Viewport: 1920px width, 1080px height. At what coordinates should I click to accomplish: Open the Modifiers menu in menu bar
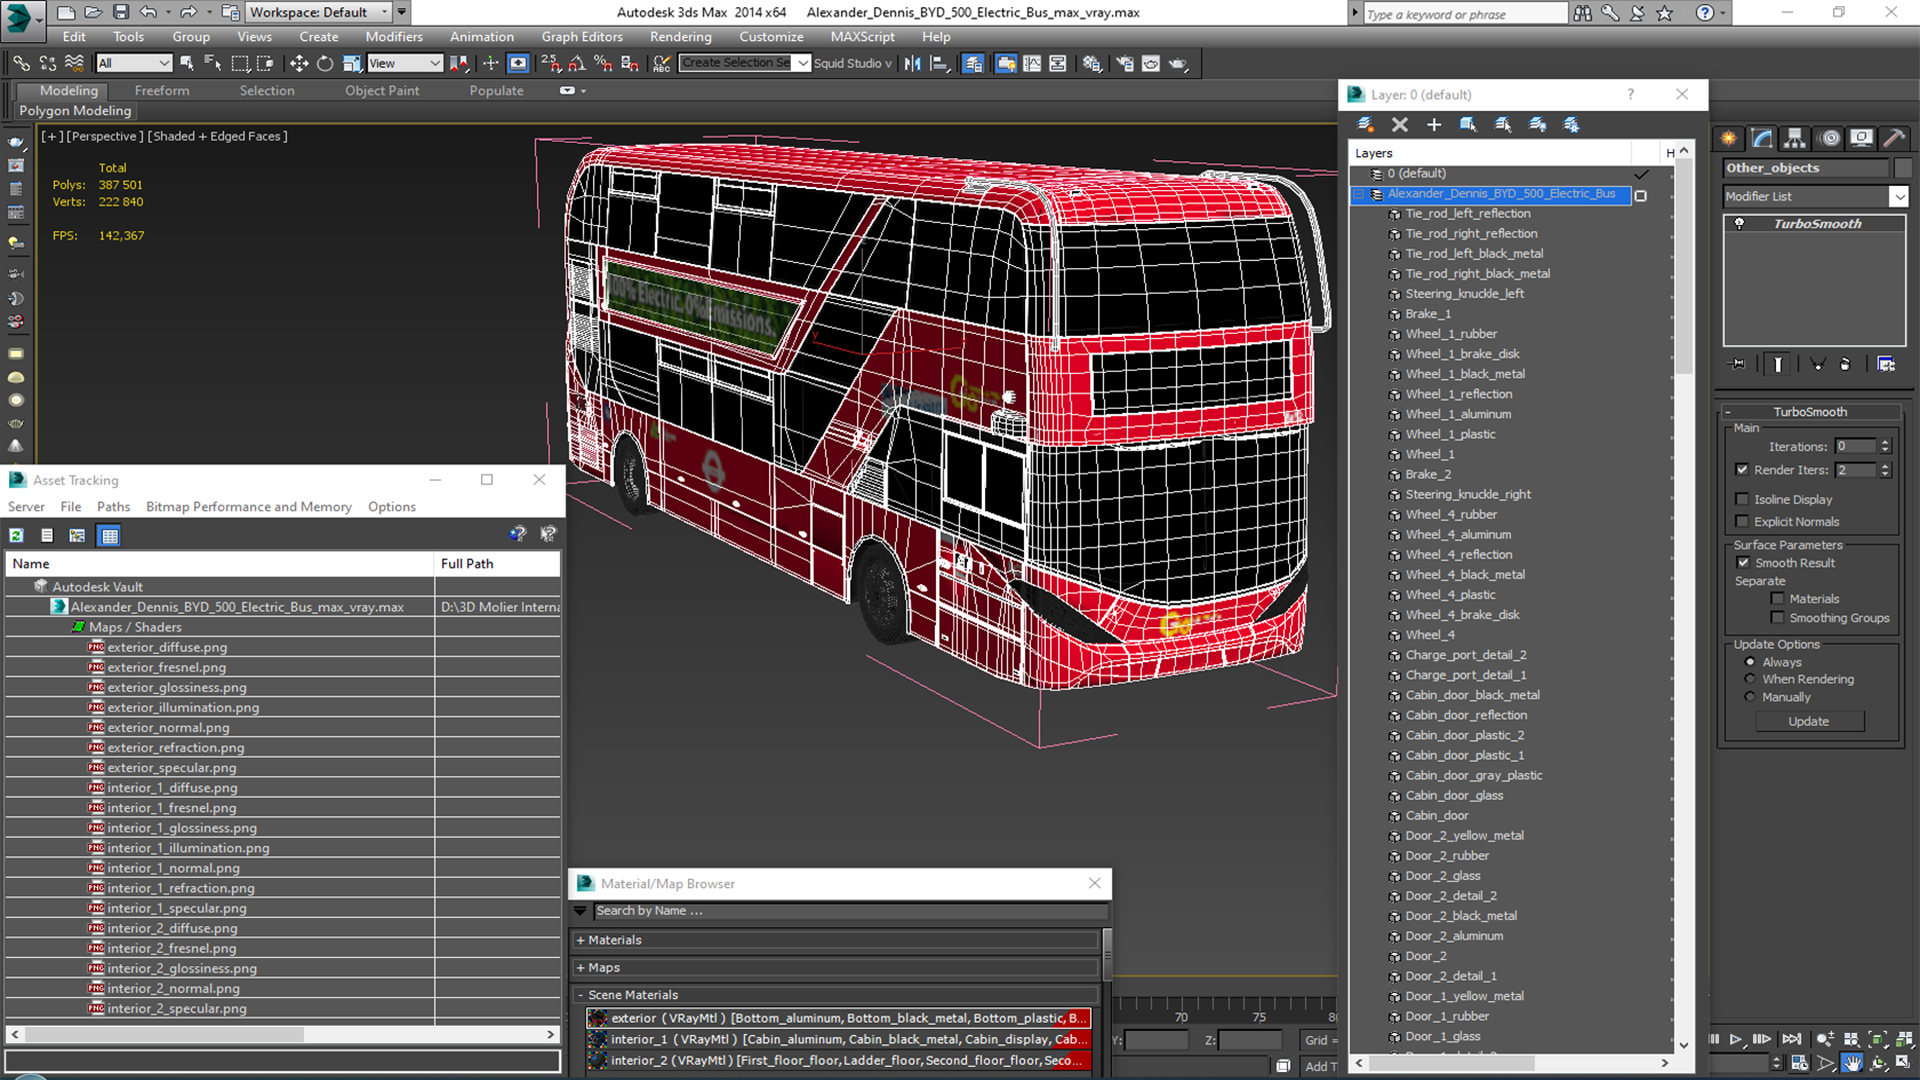394,36
